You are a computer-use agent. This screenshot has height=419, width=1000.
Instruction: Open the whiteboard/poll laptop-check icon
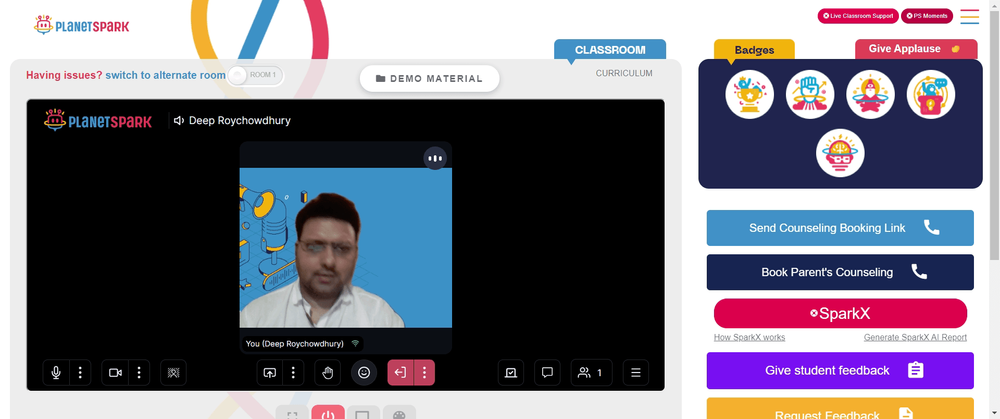tap(511, 372)
